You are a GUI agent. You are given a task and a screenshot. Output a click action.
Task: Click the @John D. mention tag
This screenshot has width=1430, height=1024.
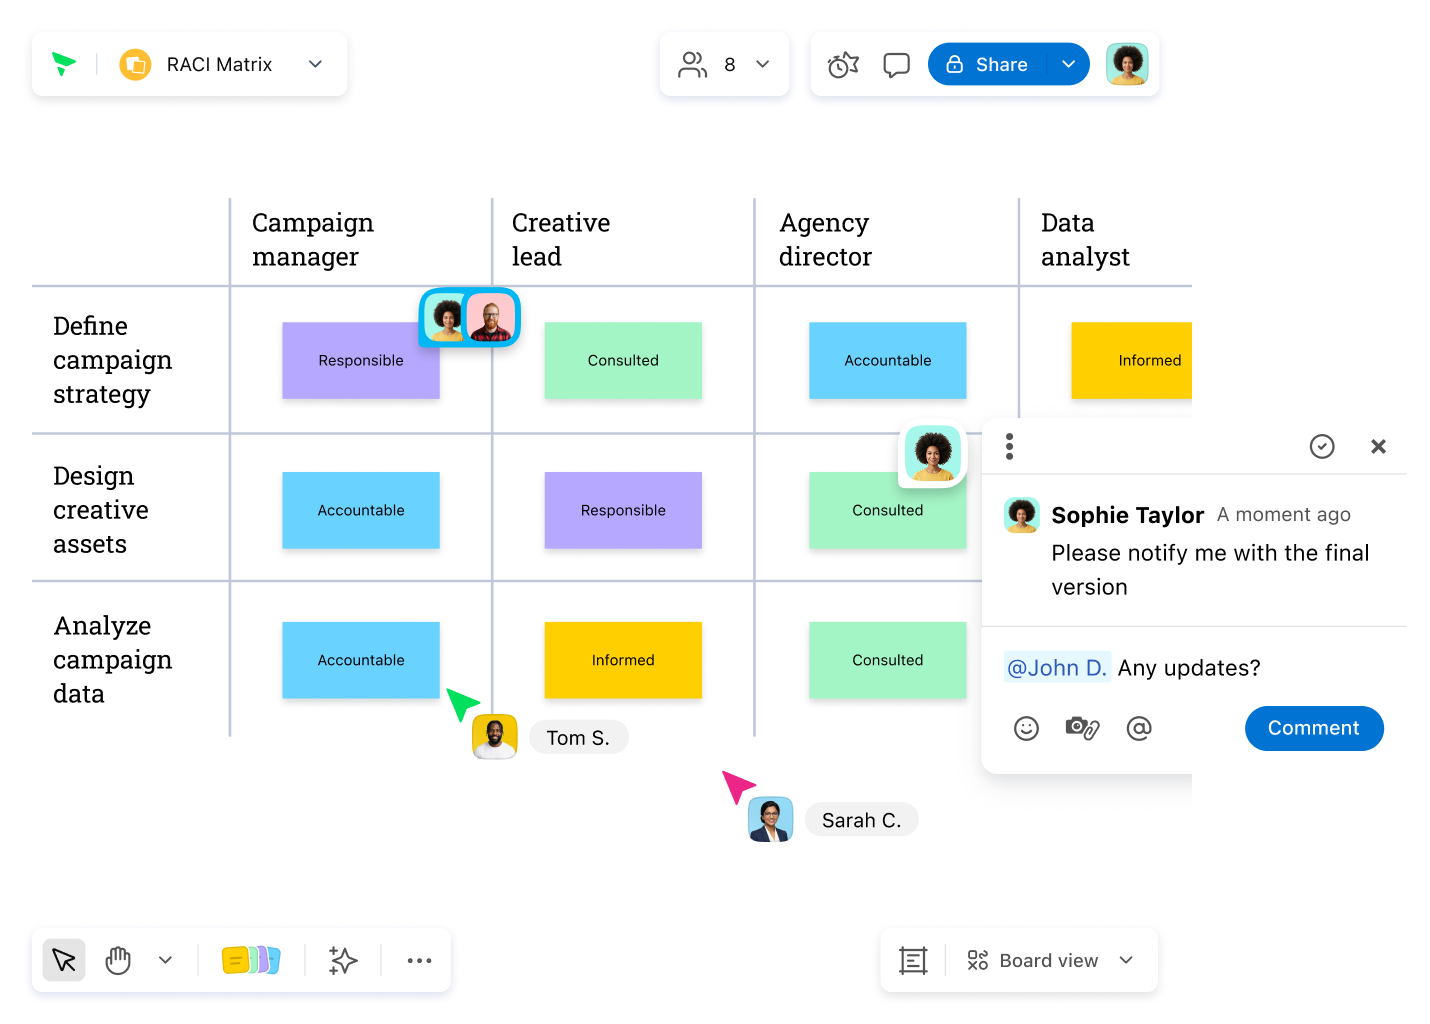tap(1057, 668)
